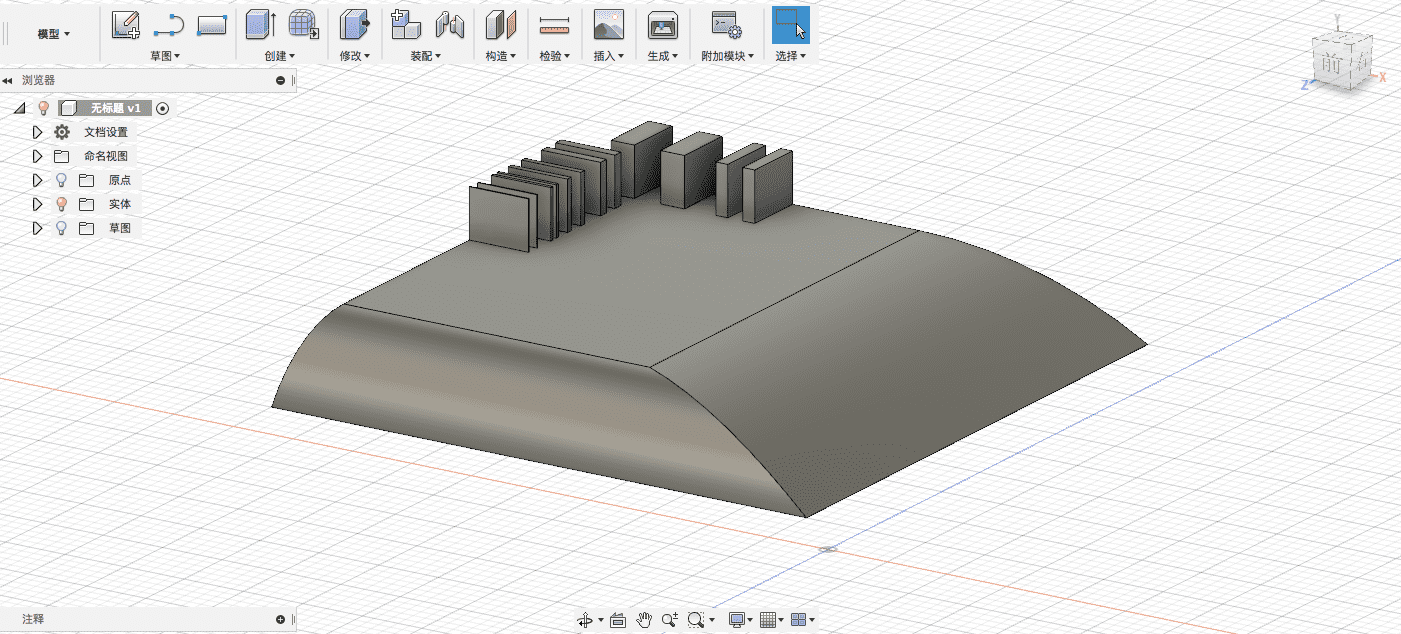Click the Create Sketch icon in toolbar
The image size is (1401, 634).
pyautogui.click(x=125, y=25)
